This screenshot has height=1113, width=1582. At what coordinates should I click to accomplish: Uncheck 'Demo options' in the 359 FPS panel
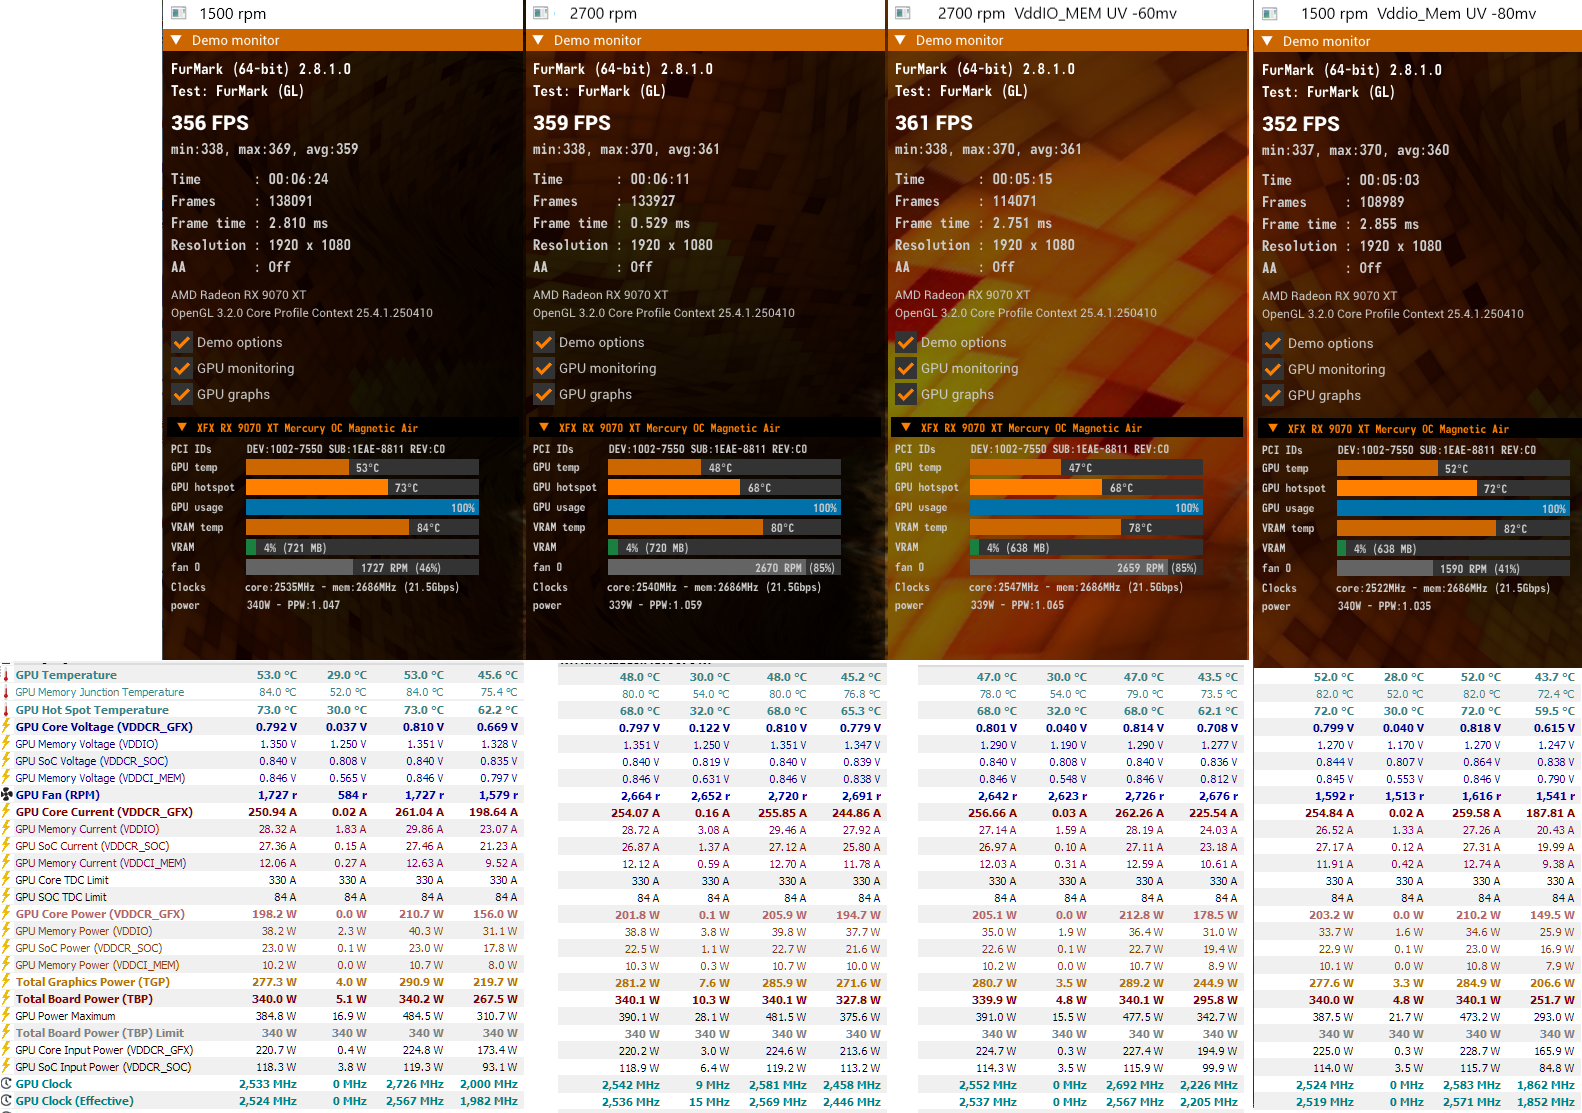[x=544, y=342]
